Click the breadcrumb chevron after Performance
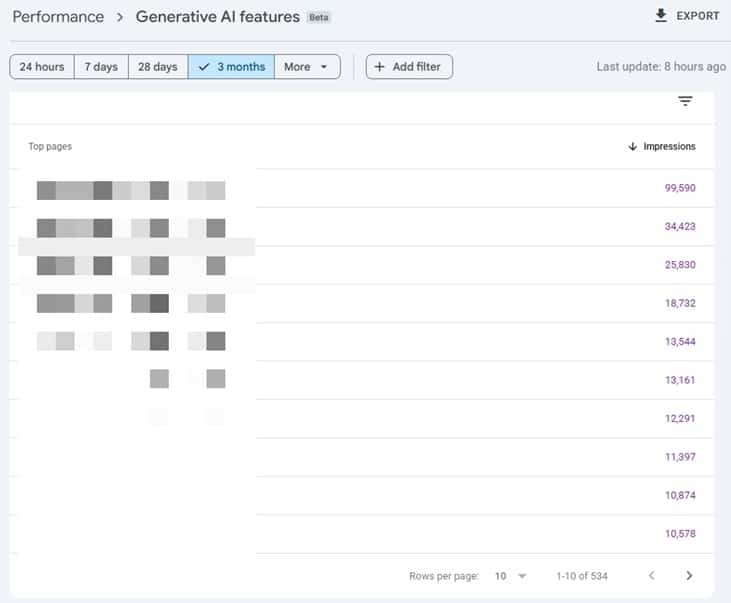Image resolution: width=731 pixels, height=603 pixels. click(x=120, y=17)
